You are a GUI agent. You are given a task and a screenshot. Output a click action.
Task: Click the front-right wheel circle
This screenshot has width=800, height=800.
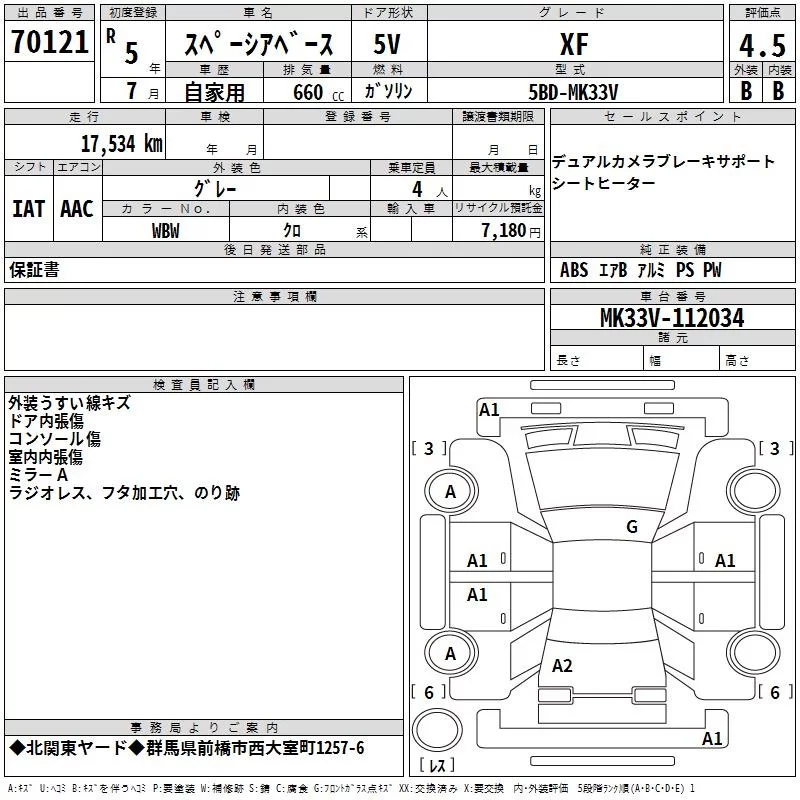pos(754,491)
